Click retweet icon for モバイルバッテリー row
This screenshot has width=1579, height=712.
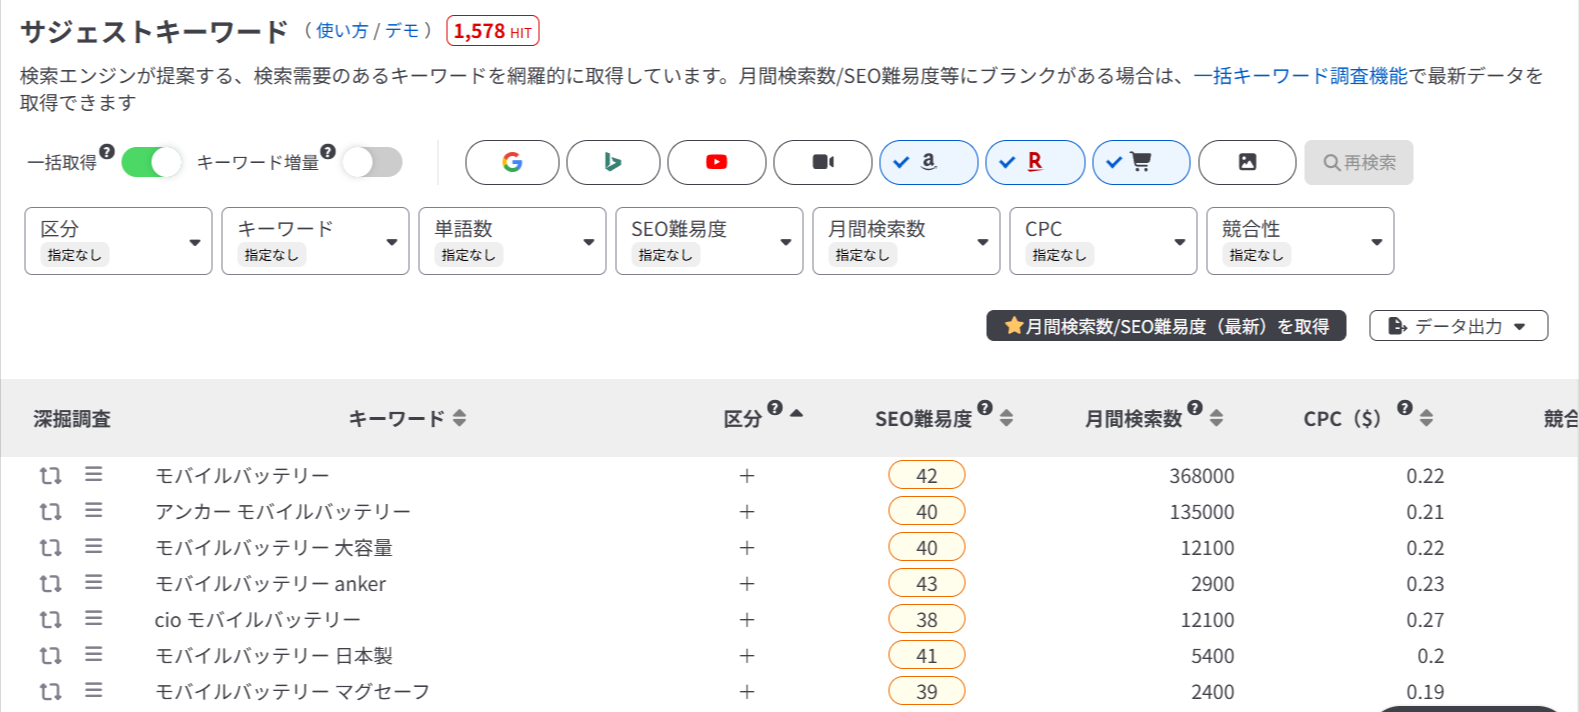coord(50,476)
